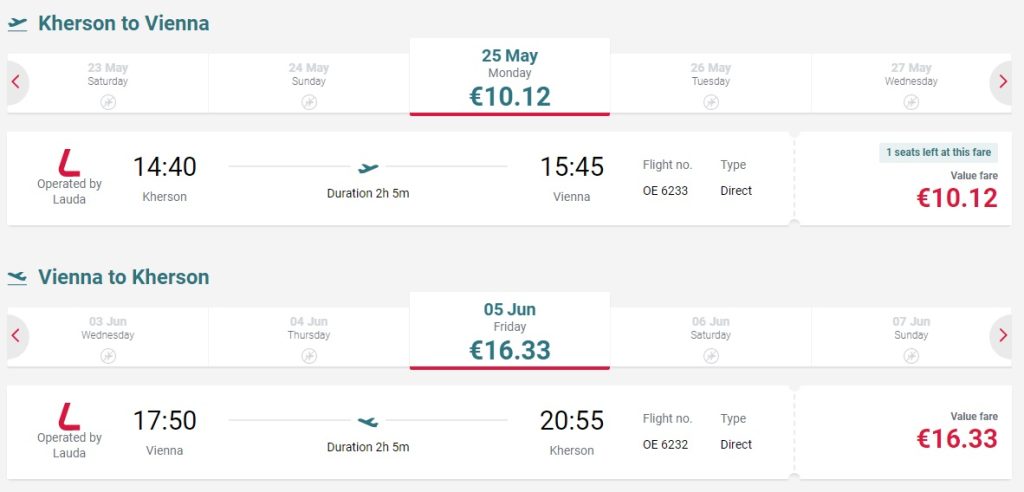1024x492 pixels.
Task: Click the Lauda logo on Kherson-Vienna flight
Action: [69, 163]
